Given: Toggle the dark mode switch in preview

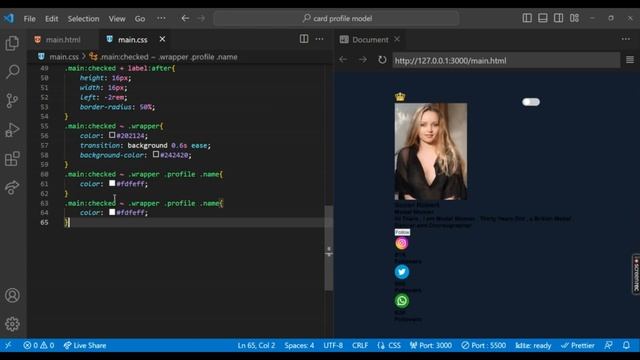Looking at the screenshot, I should (x=531, y=102).
